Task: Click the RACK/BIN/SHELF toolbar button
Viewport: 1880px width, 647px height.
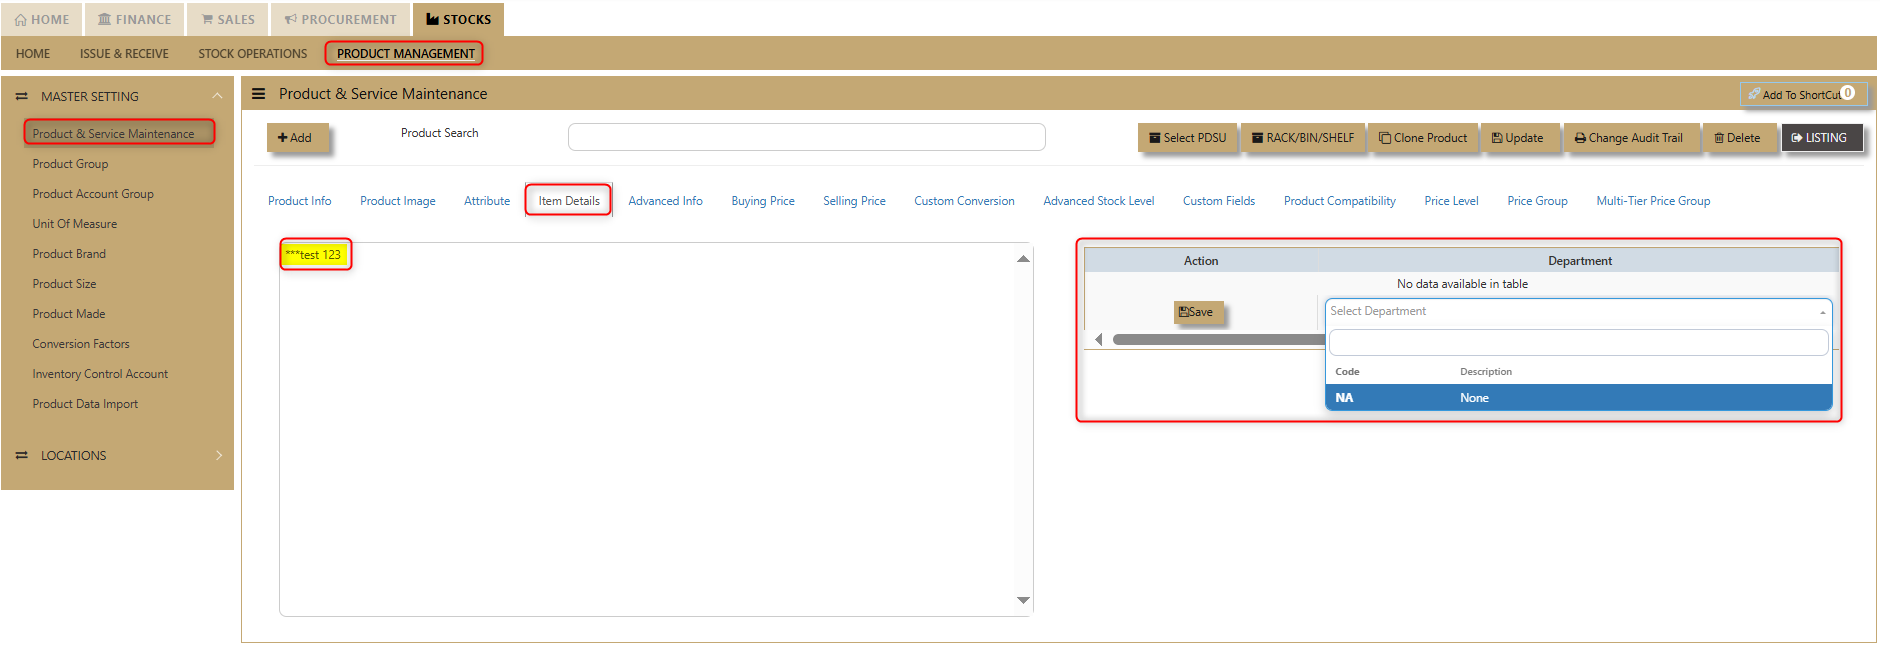Action: (x=1302, y=138)
